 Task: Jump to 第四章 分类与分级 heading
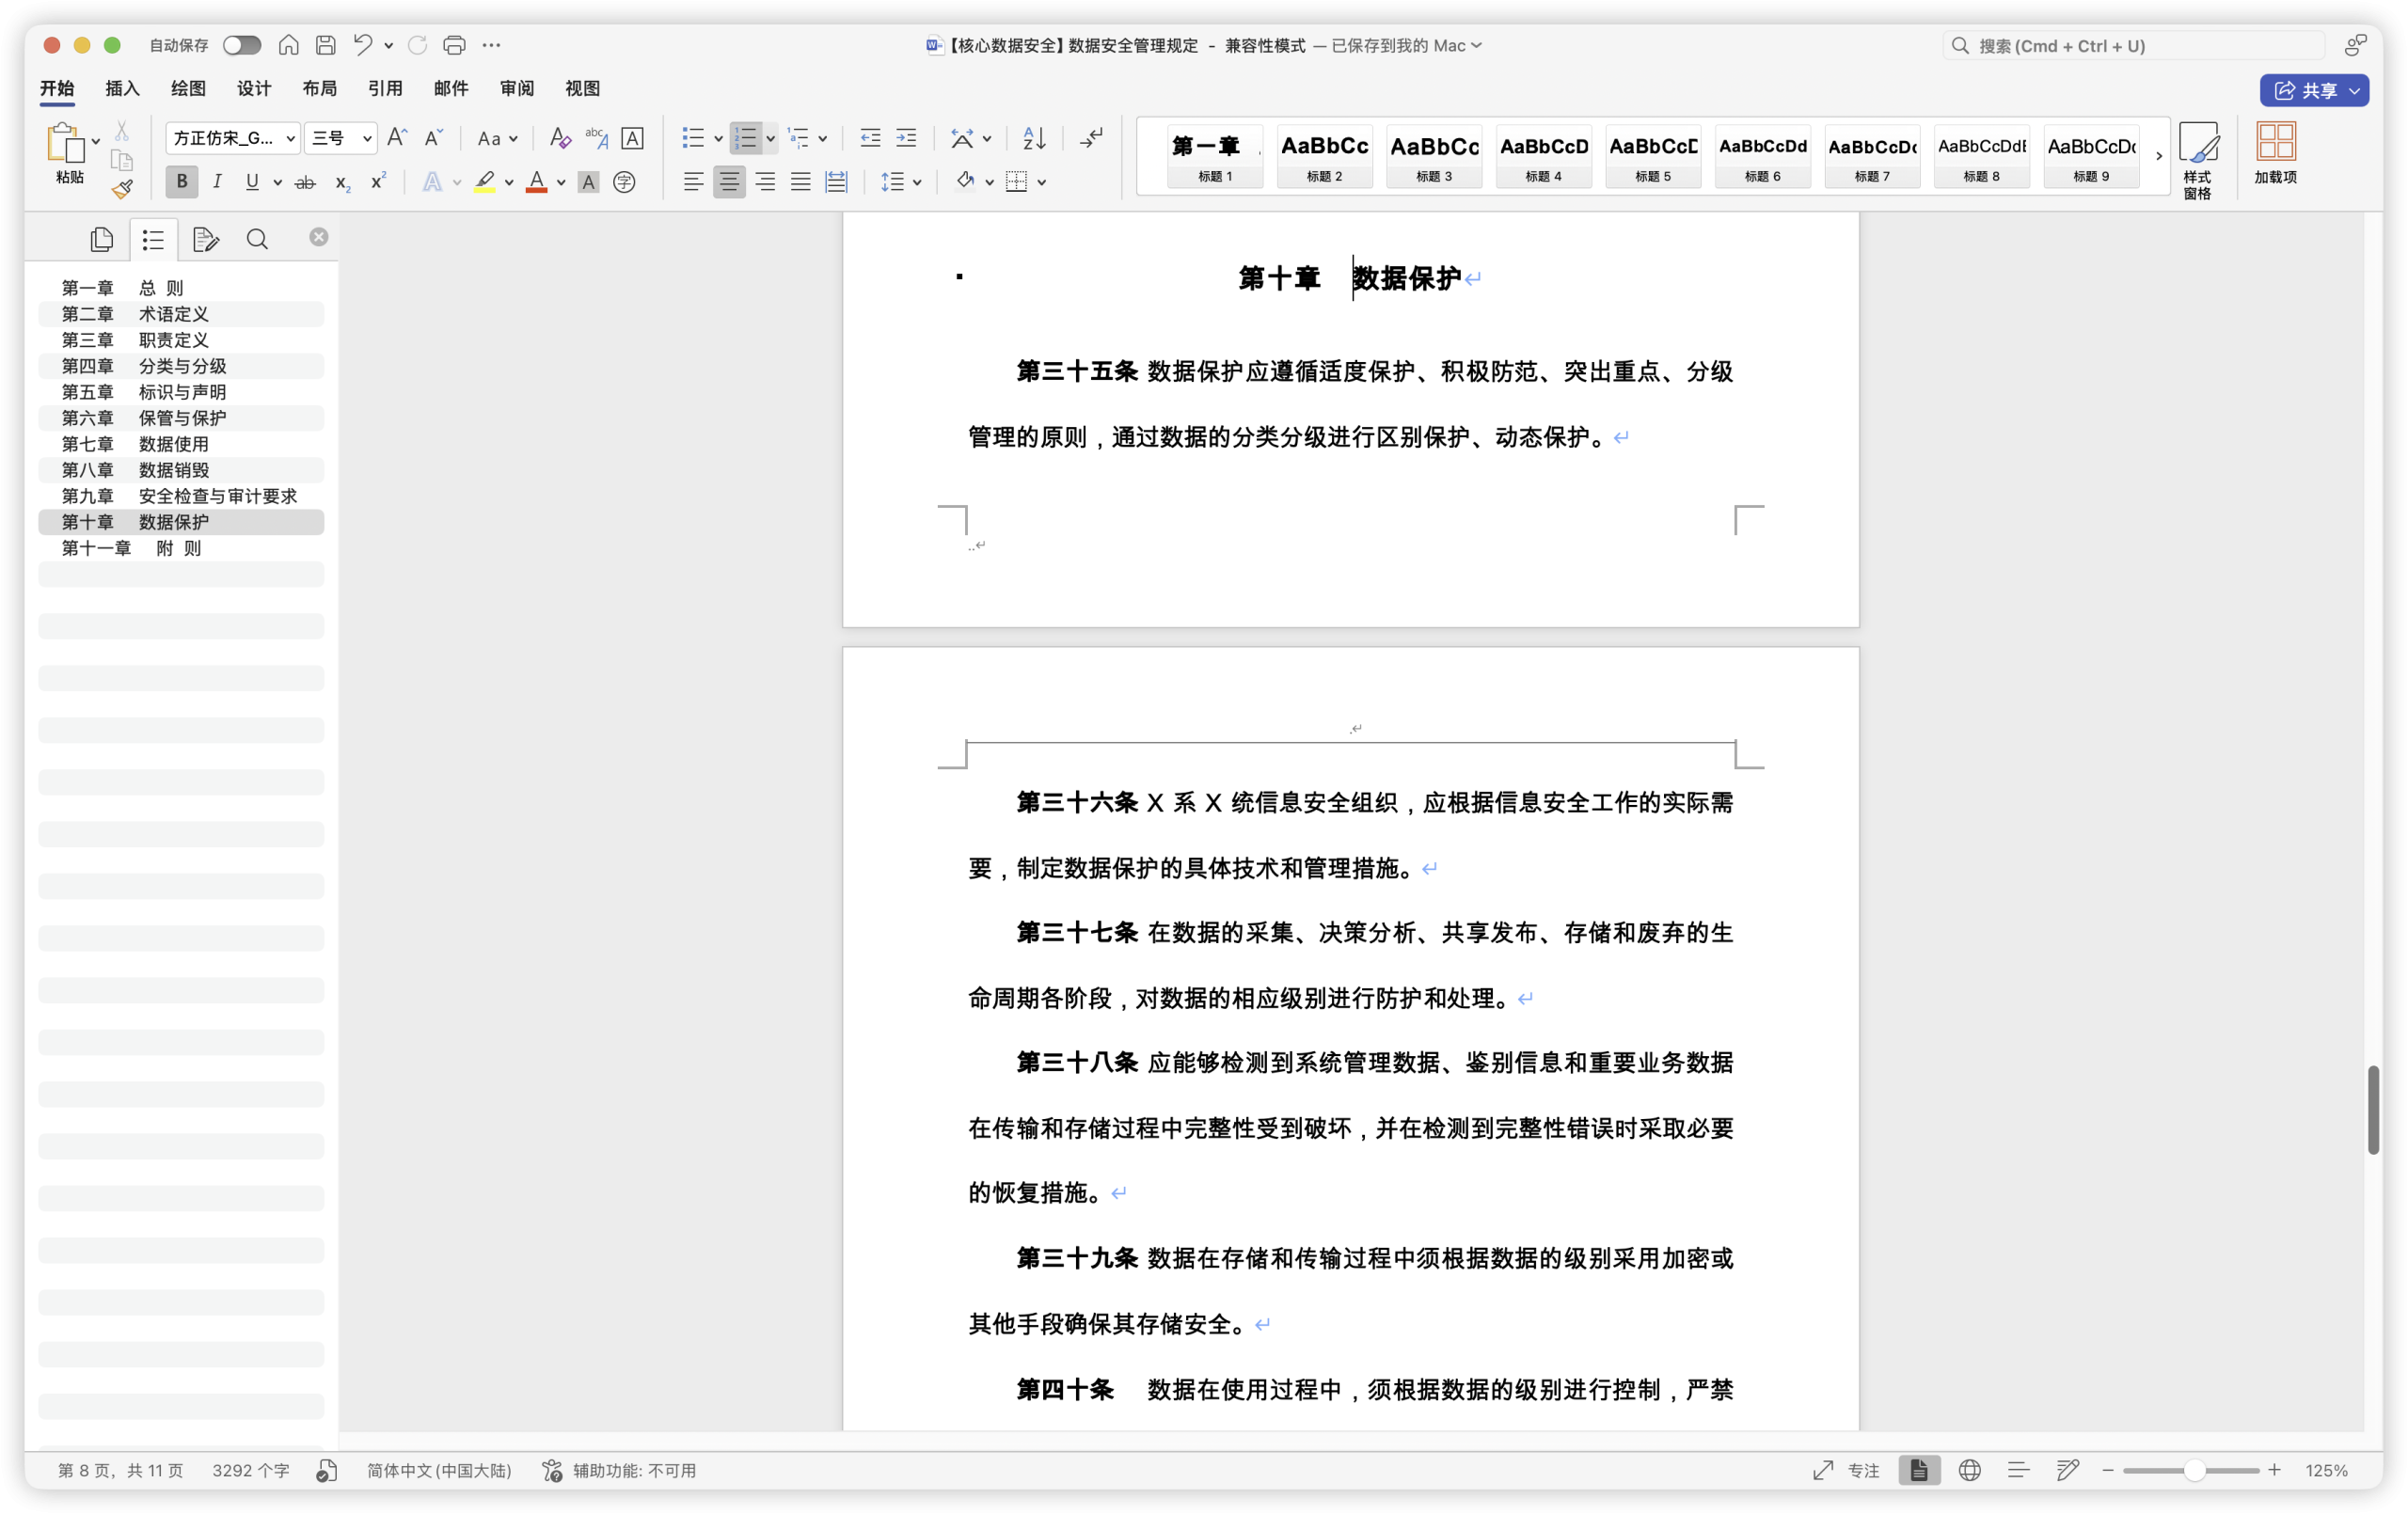pos(144,366)
